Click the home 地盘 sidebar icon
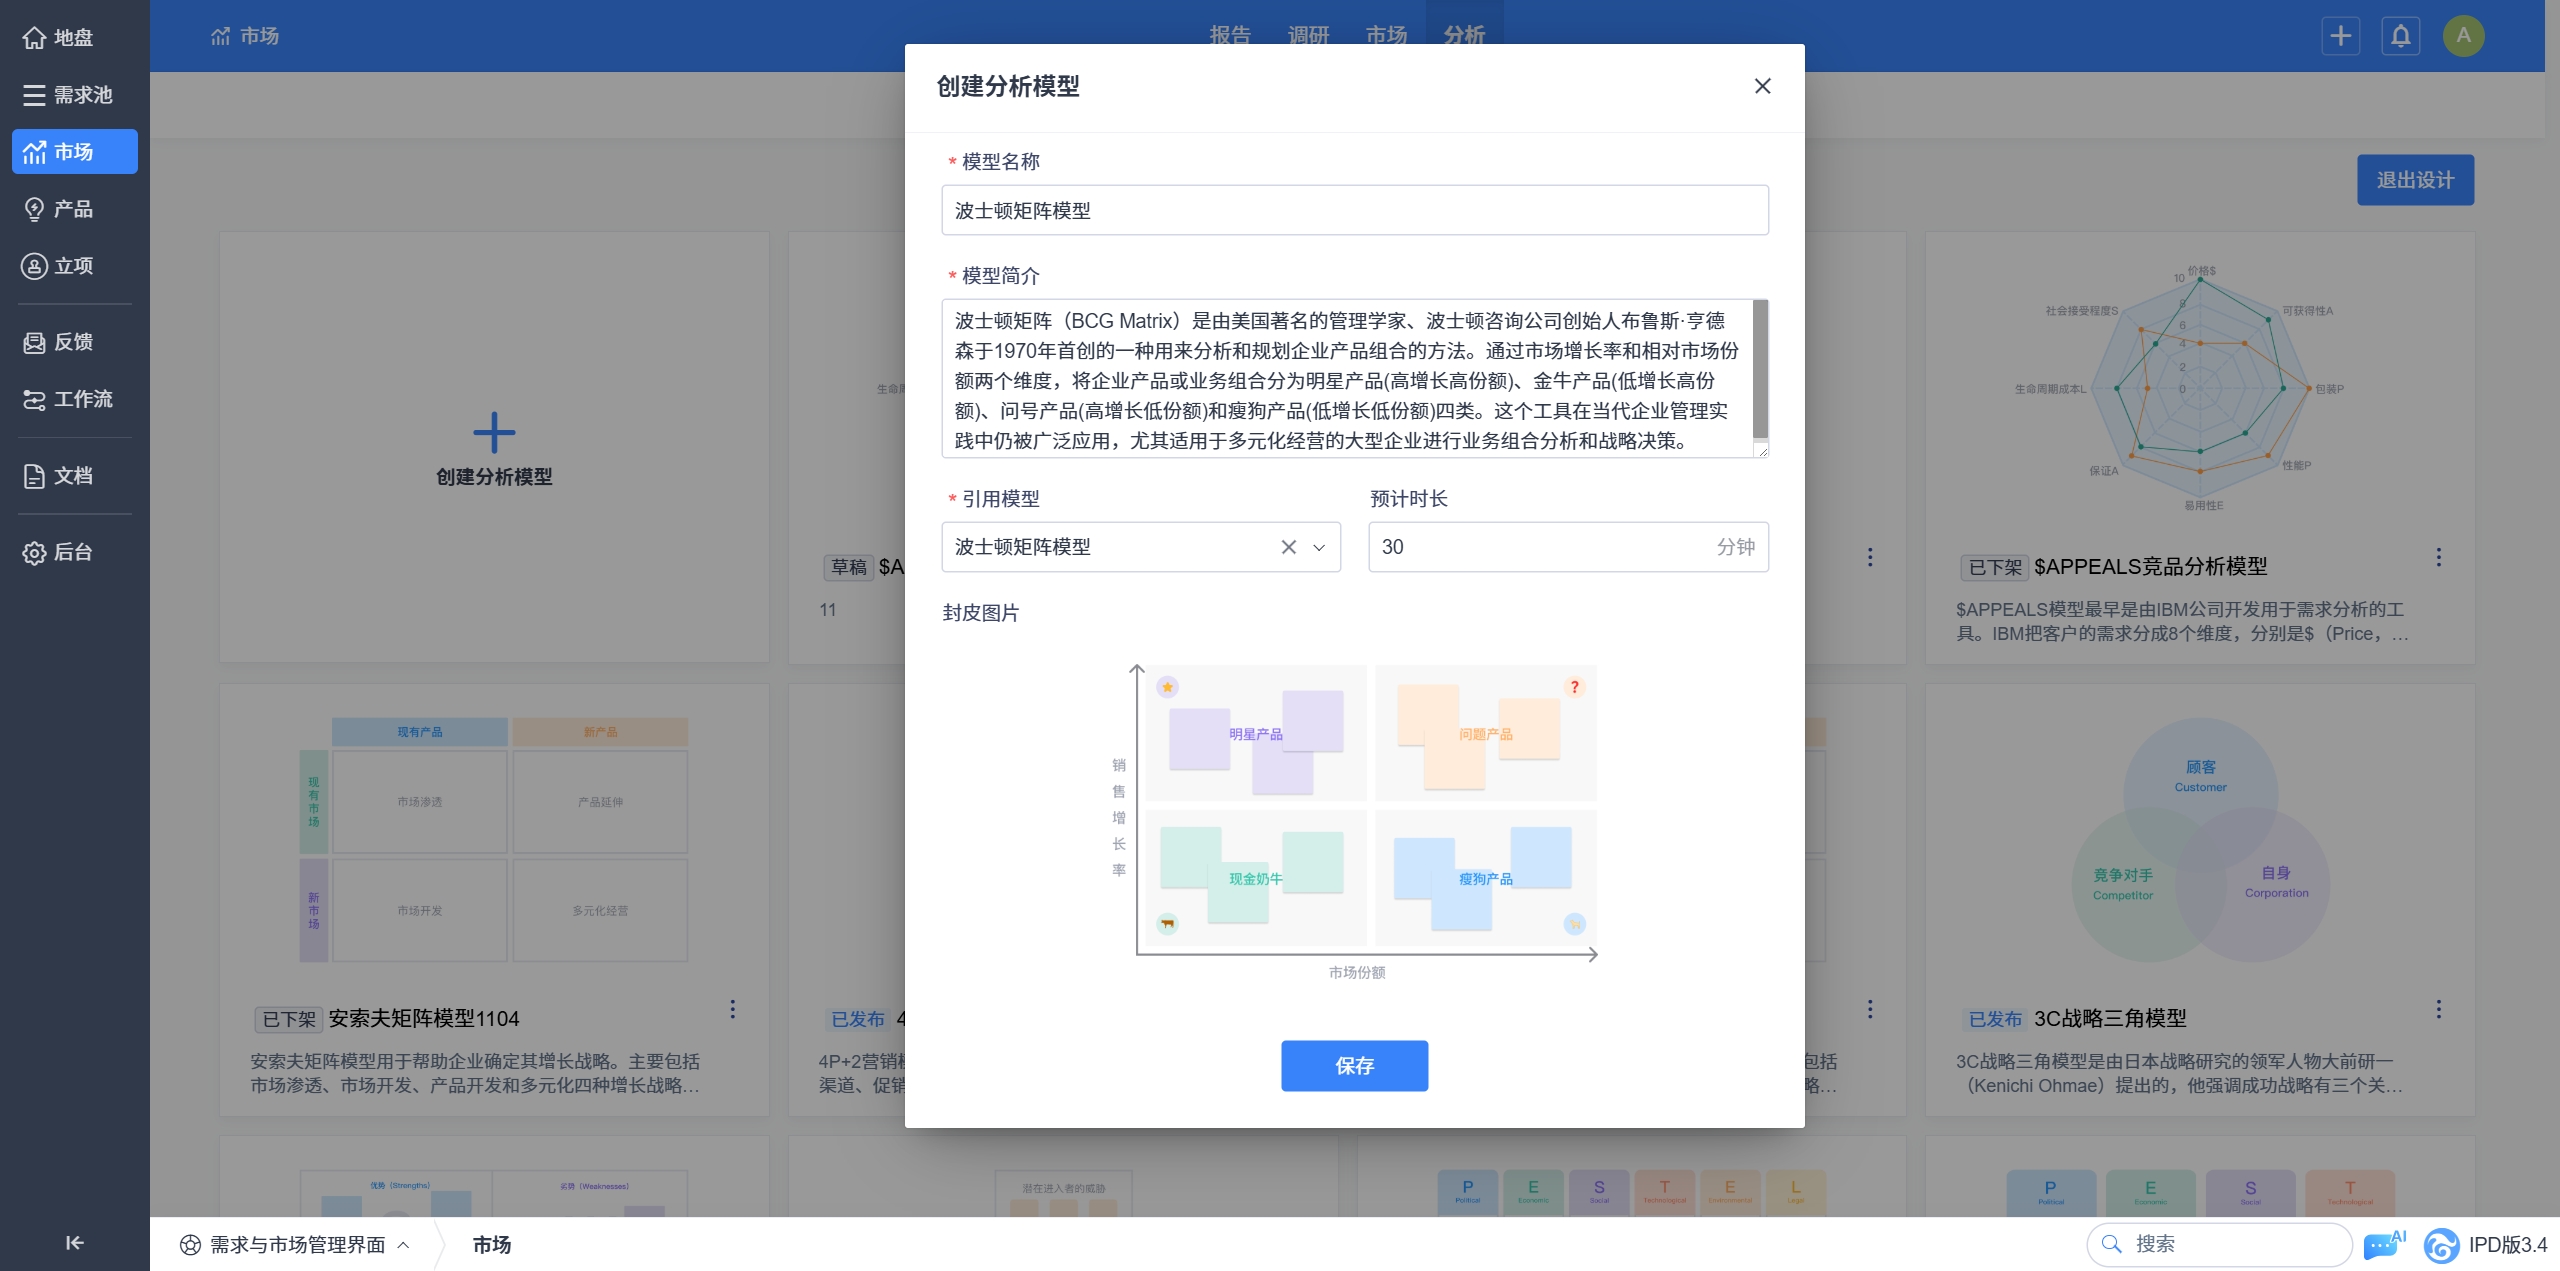 pos(35,38)
